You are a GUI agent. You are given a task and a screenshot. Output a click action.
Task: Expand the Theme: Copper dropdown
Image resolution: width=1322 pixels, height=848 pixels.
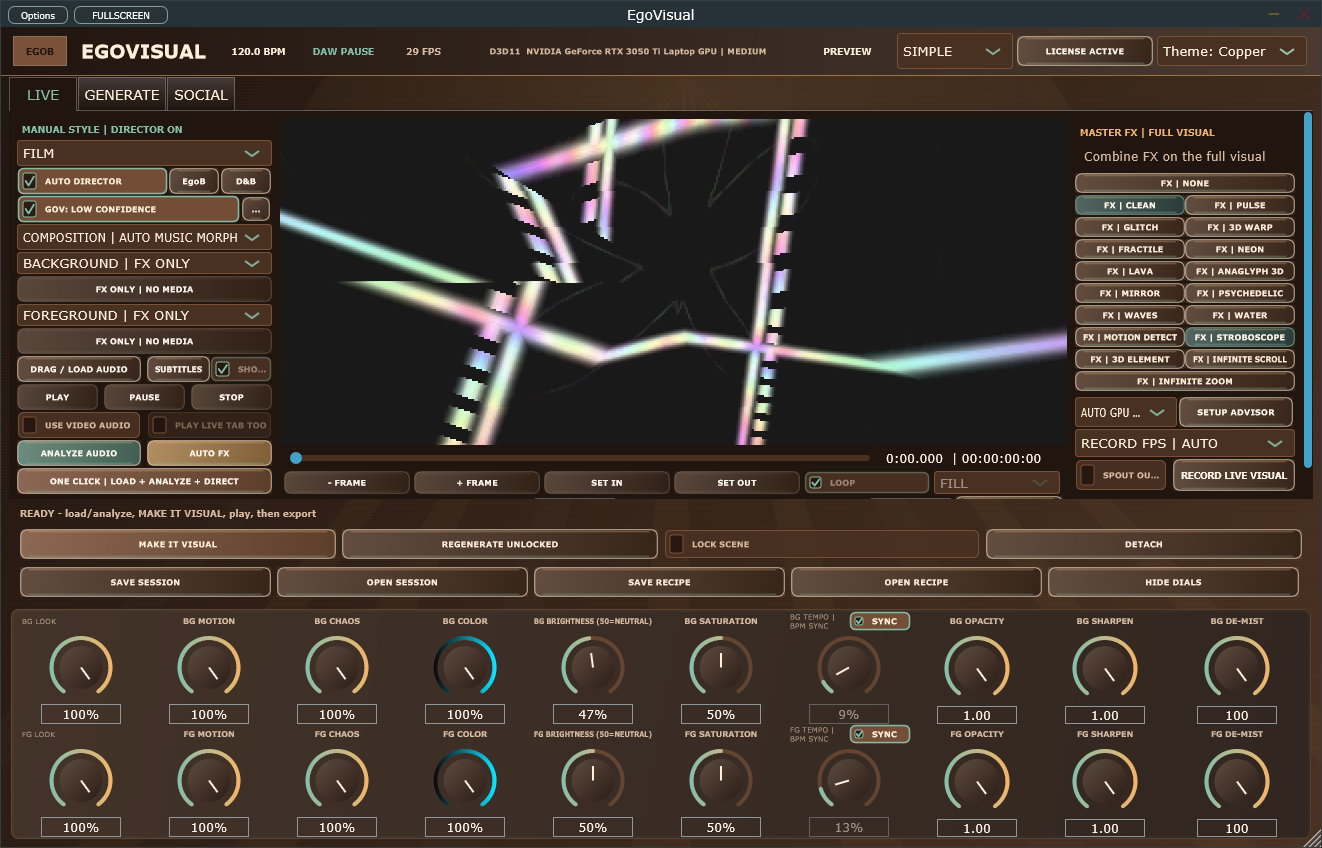click(x=1232, y=51)
